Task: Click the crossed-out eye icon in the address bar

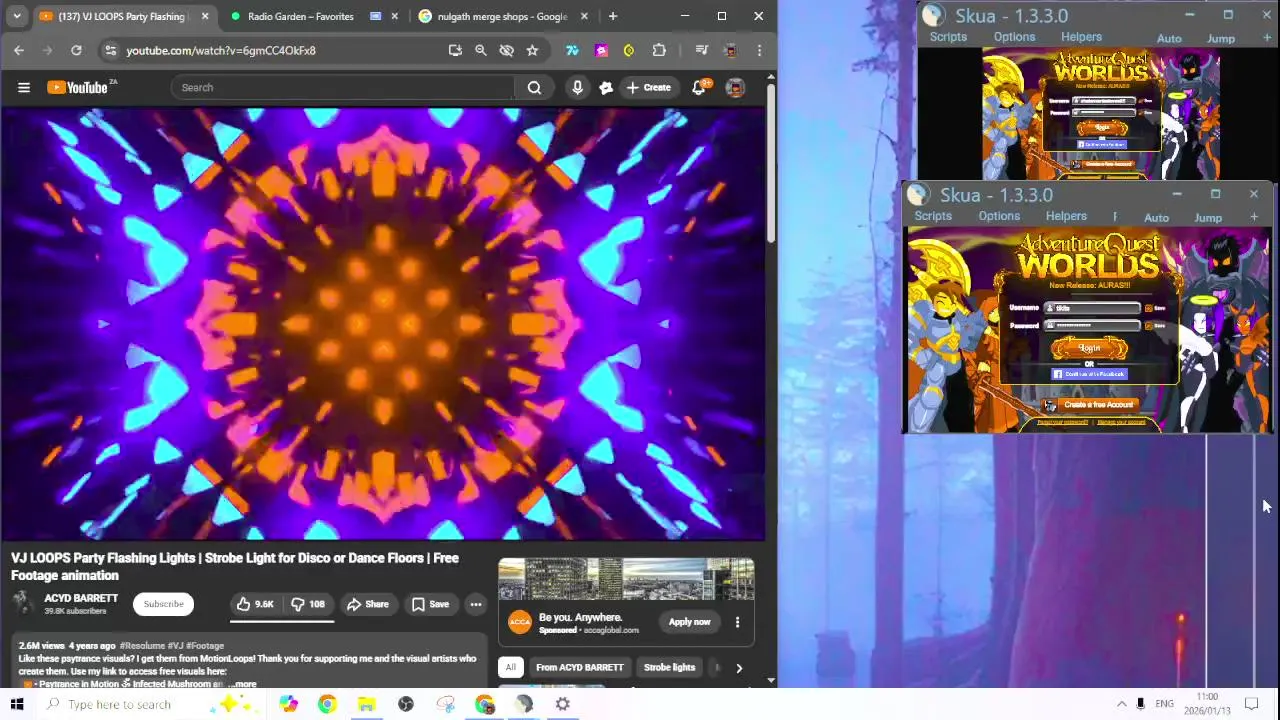Action: click(x=507, y=50)
